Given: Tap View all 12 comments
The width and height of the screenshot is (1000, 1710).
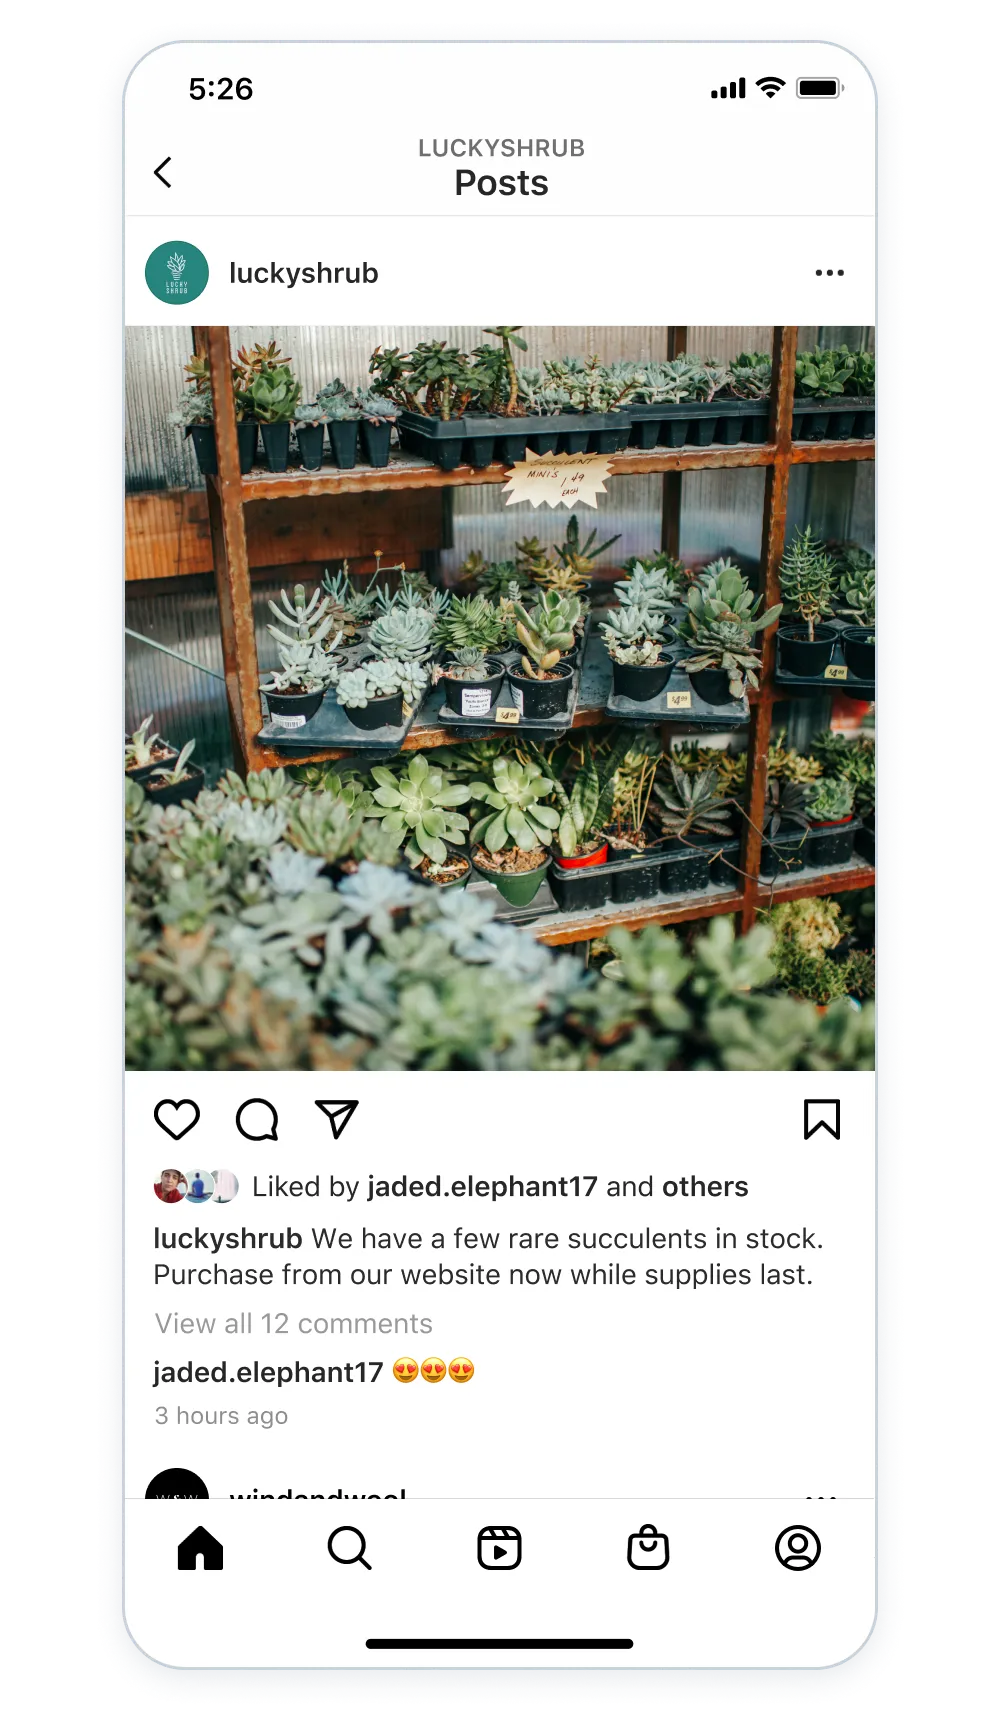Looking at the screenshot, I should [294, 1323].
